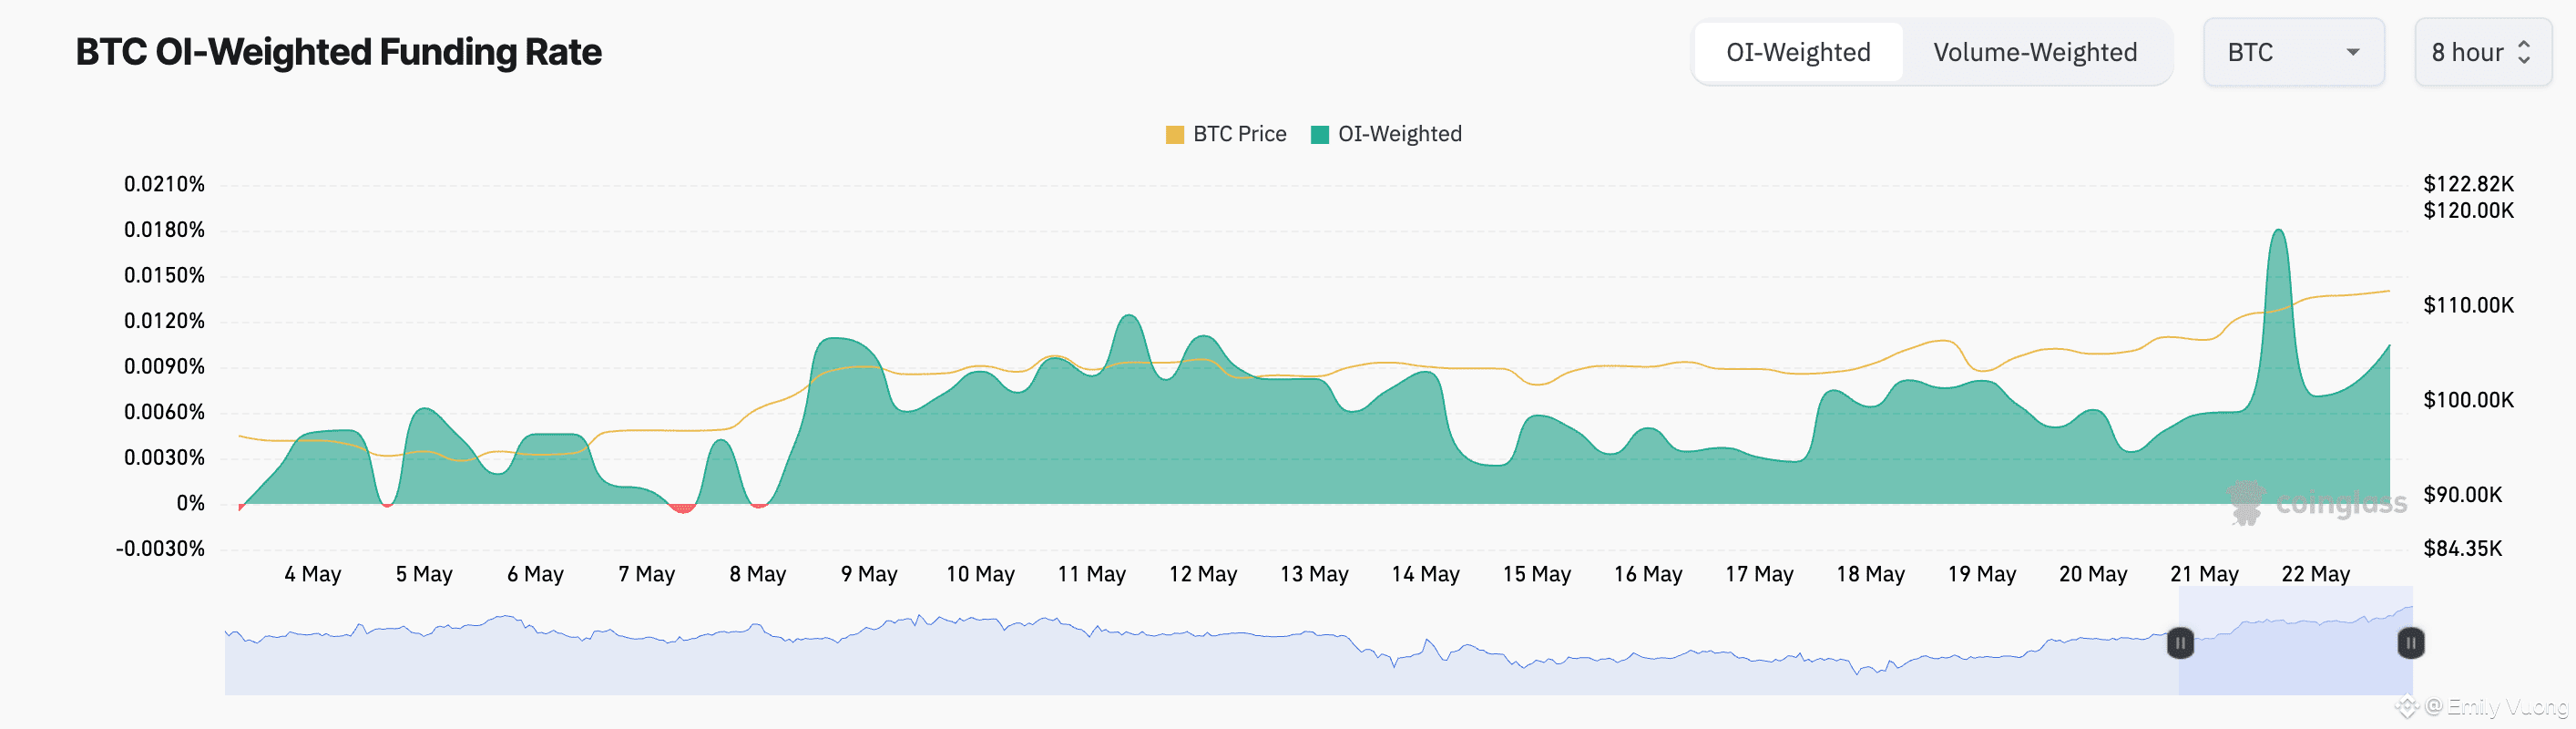This screenshot has height=729, width=2576.
Task: Grab the left range slider handle
Action: pyautogui.click(x=2180, y=643)
